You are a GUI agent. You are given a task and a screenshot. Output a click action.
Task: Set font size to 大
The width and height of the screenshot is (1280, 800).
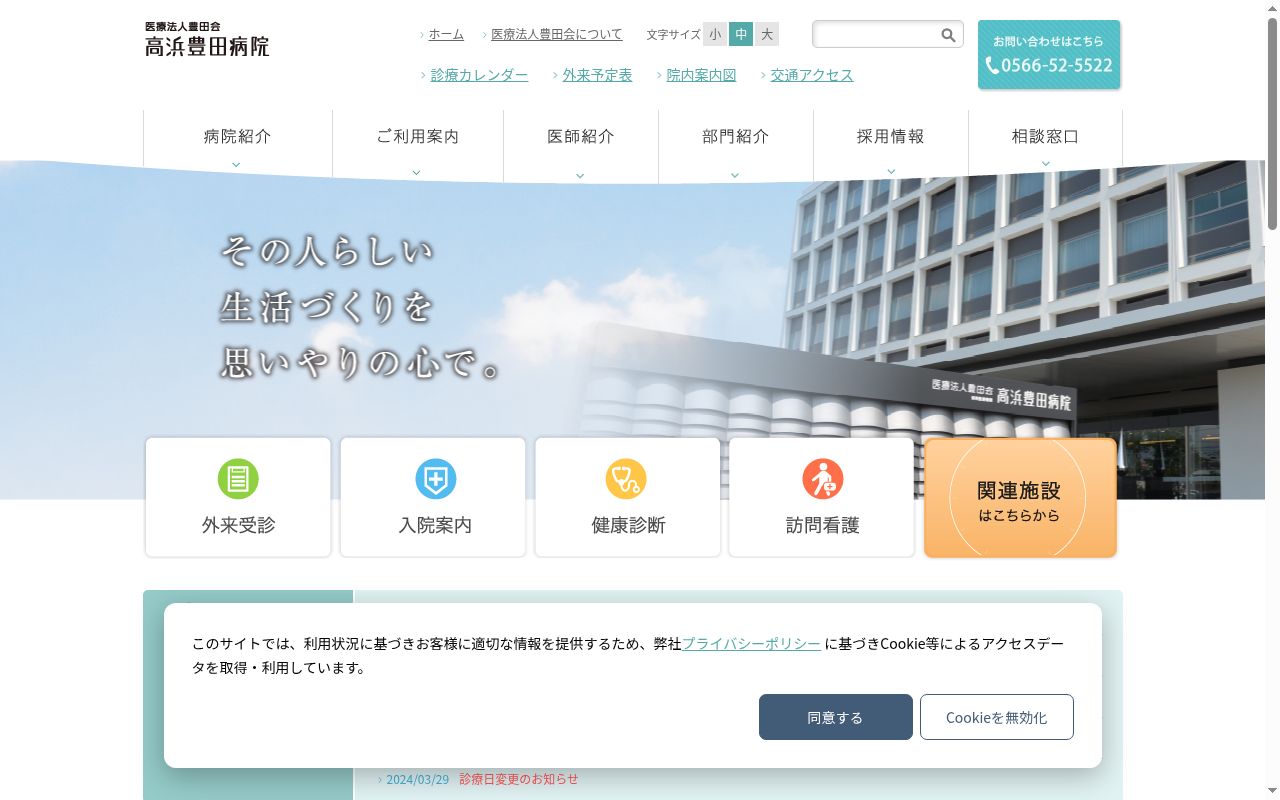(x=767, y=34)
